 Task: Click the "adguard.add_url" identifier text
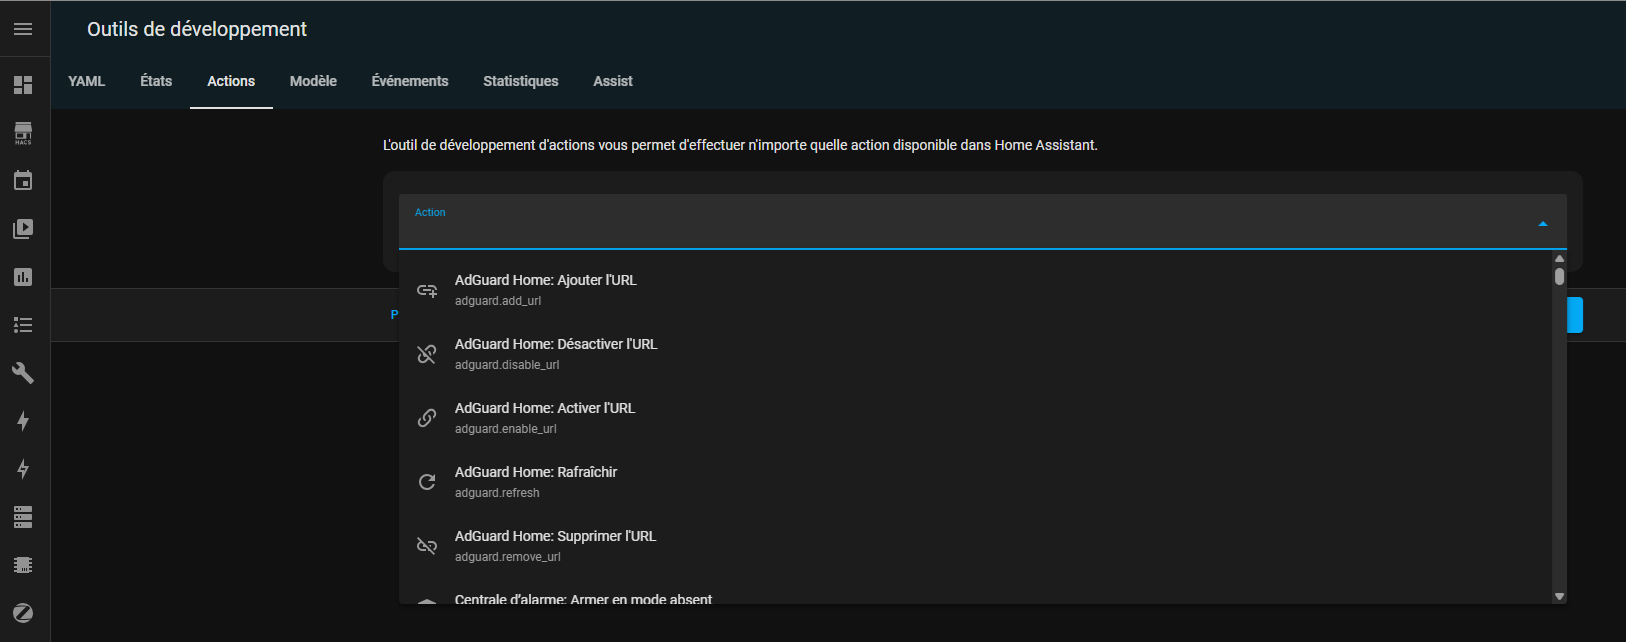pyautogui.click(x=498, y=301)
